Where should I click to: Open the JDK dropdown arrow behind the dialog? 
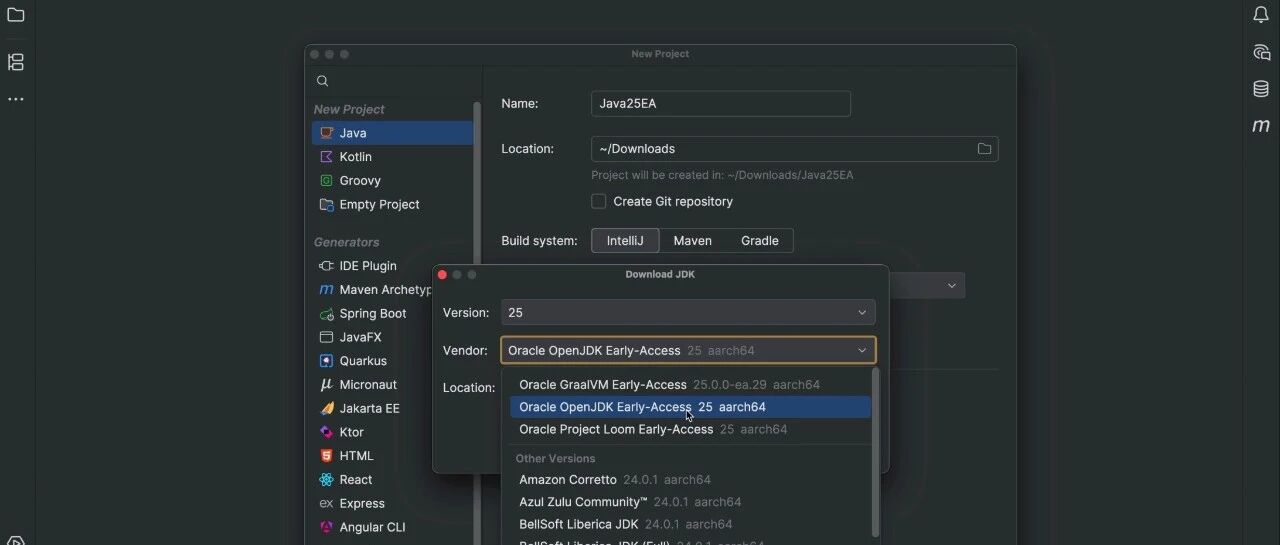pos(951,286)
